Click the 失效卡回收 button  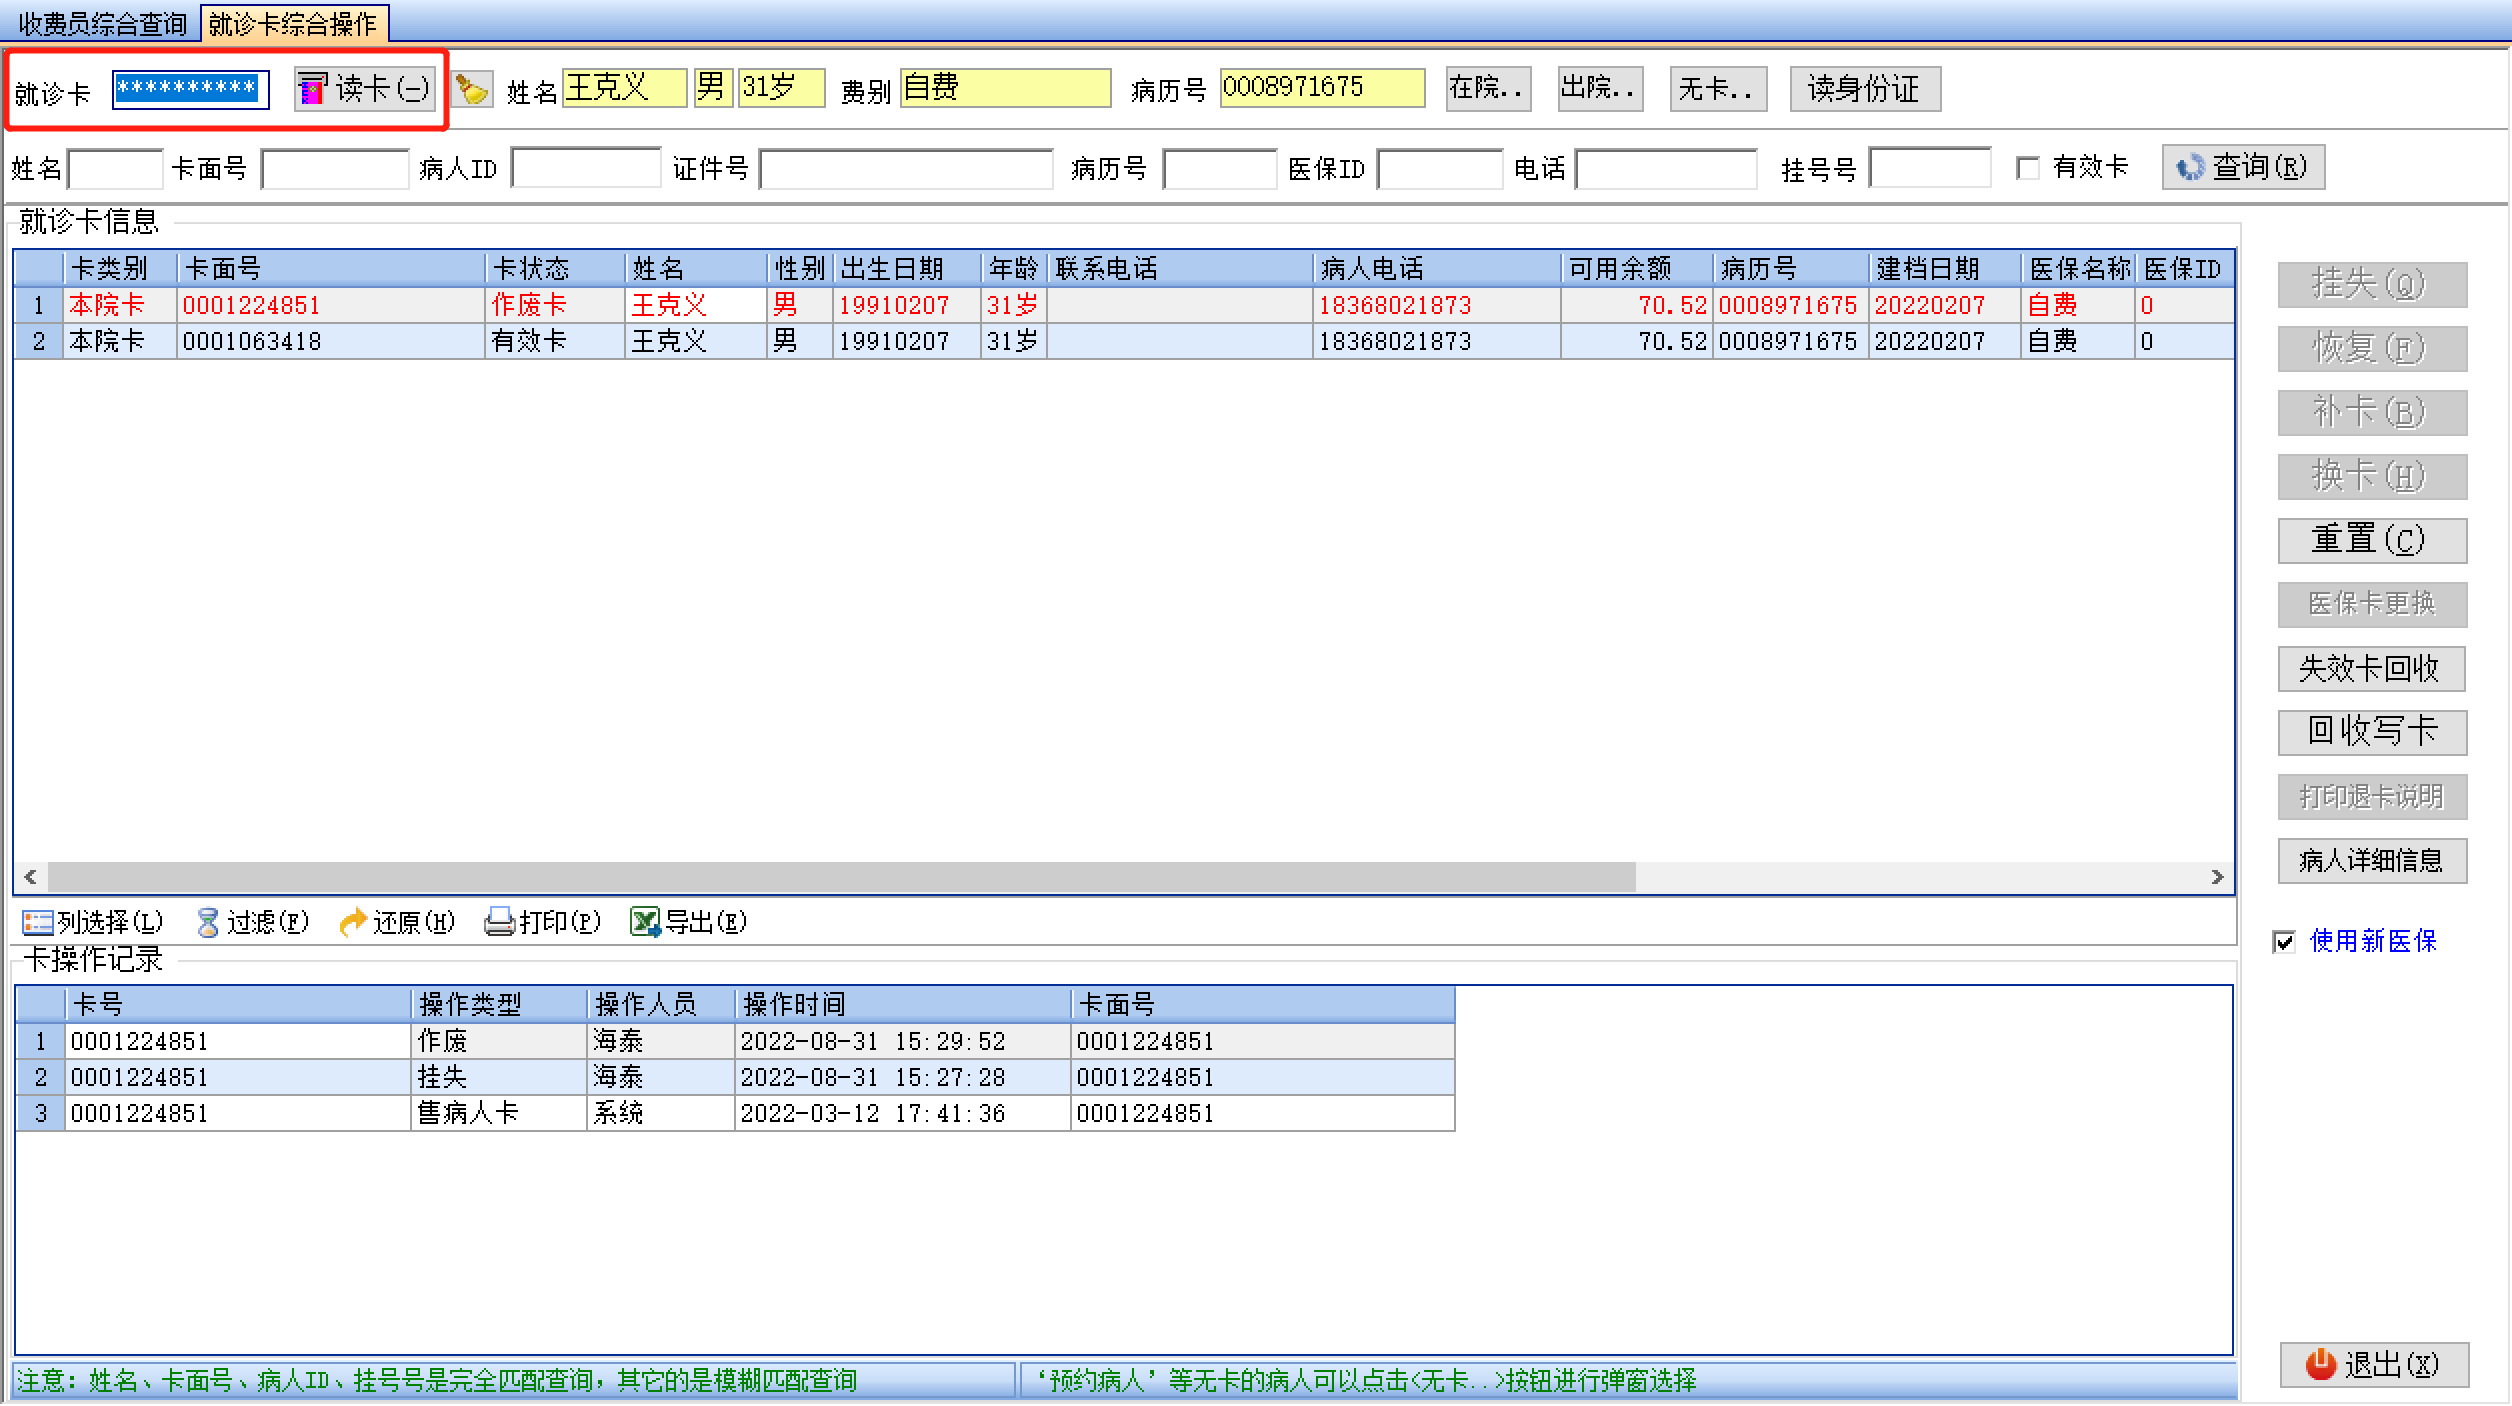(2370, 668)
